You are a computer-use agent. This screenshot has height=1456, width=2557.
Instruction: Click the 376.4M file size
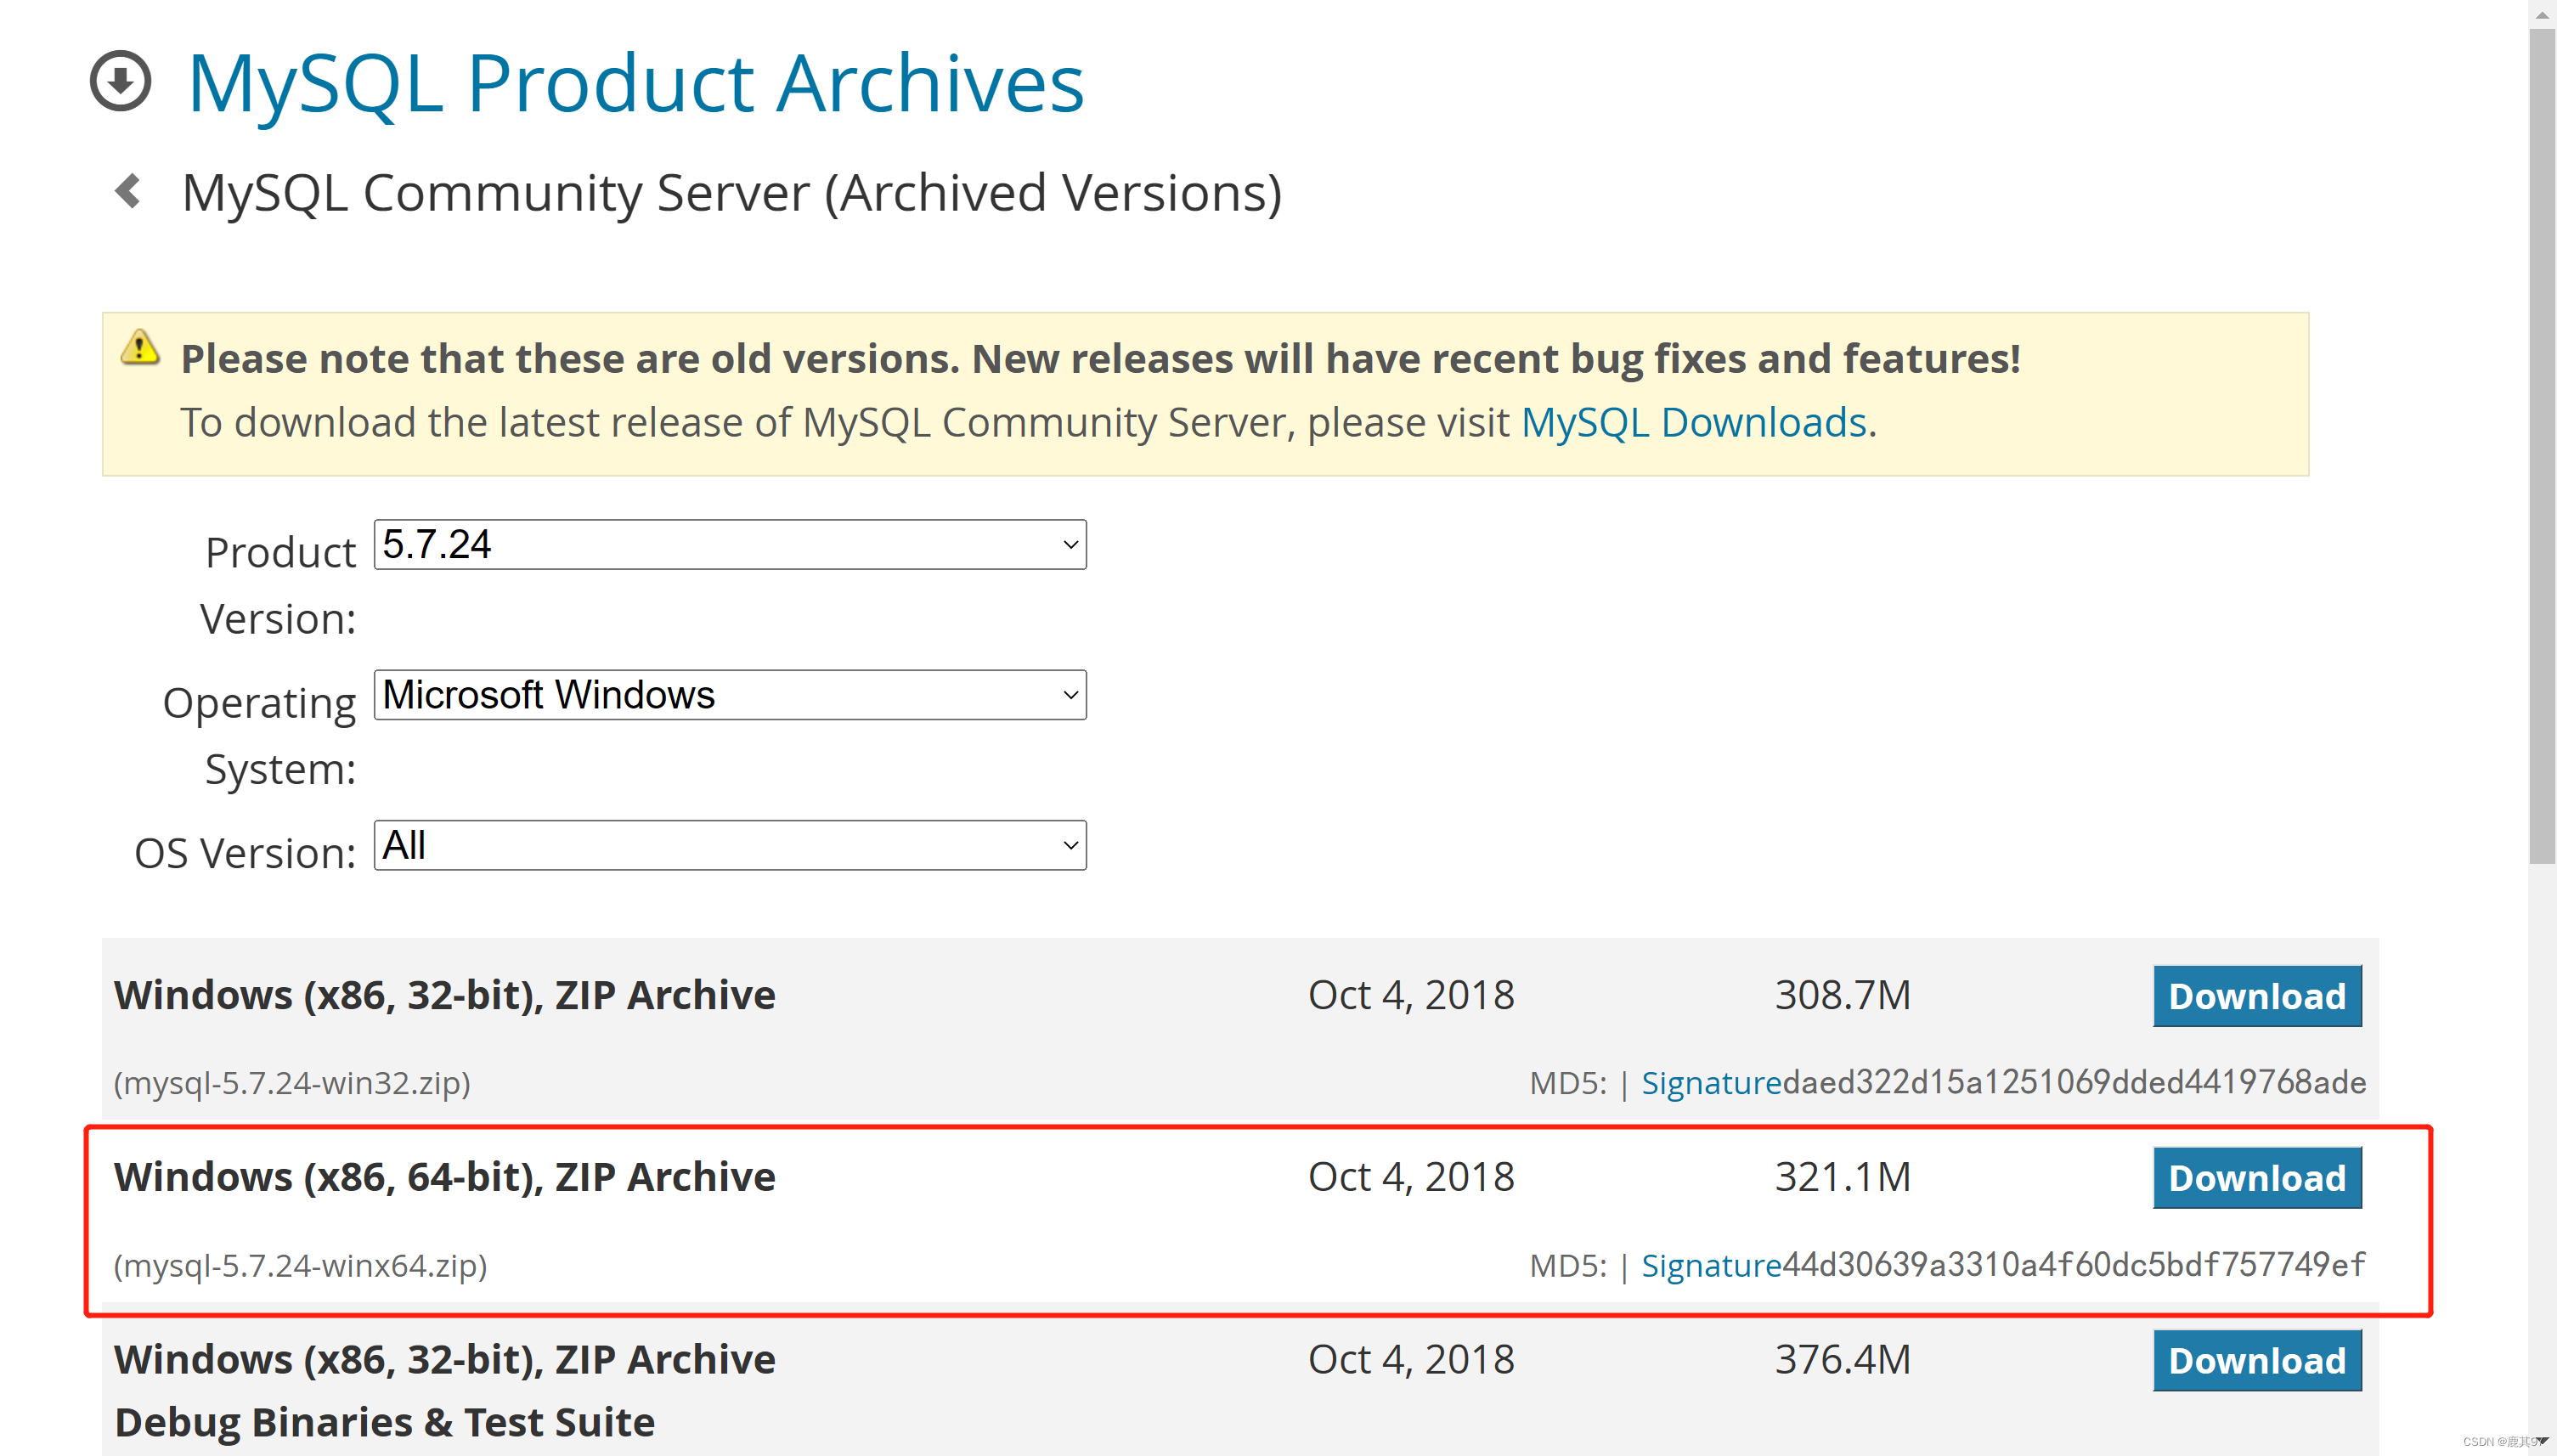pos(1843,1359)
